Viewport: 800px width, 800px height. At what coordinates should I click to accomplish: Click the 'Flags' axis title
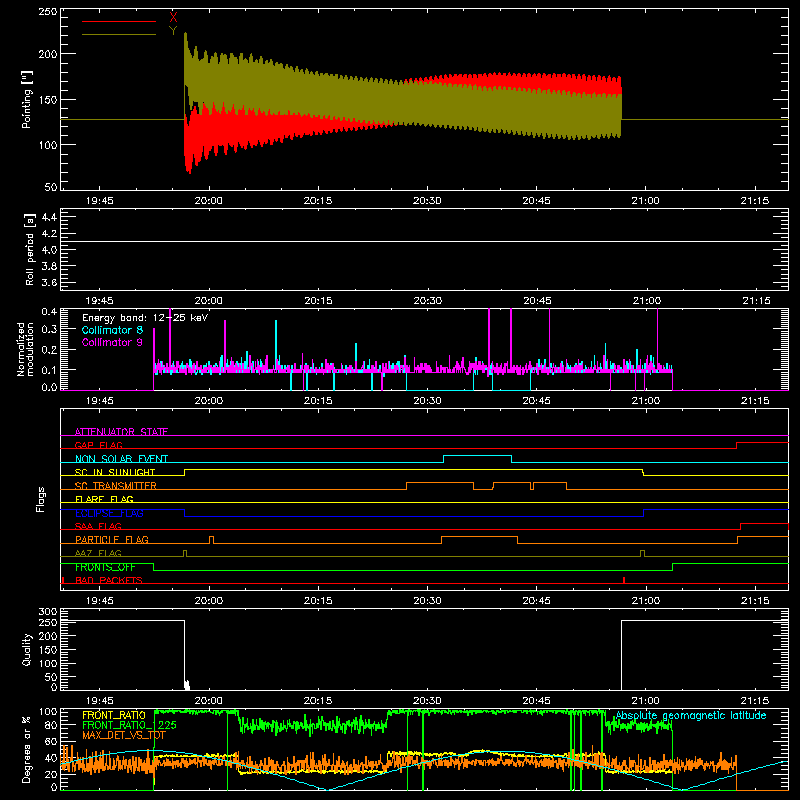coord(40,499)
